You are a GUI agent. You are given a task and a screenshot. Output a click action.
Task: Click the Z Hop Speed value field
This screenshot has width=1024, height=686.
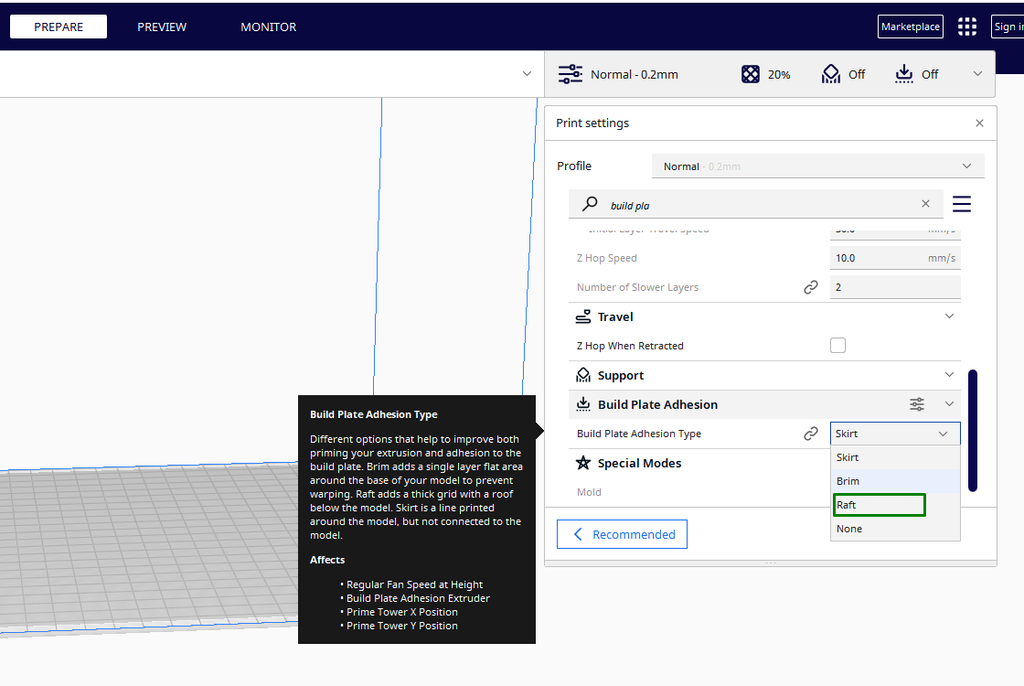[895, 258]
